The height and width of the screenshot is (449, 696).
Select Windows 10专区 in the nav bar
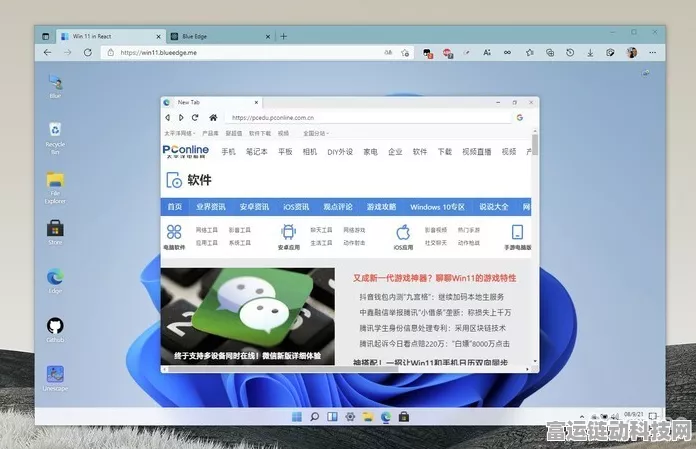pyautogui.click(x=437, y=207)
